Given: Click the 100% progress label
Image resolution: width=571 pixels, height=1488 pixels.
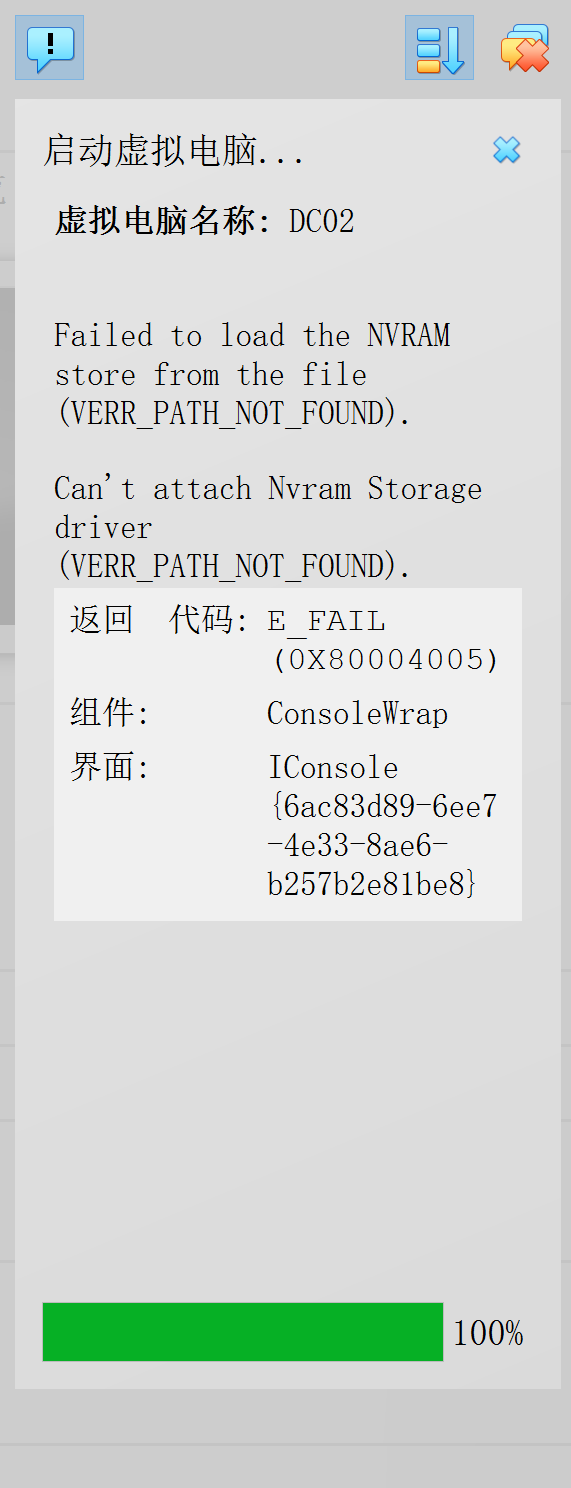Looking at the screenshot, I should [488, 1332].
